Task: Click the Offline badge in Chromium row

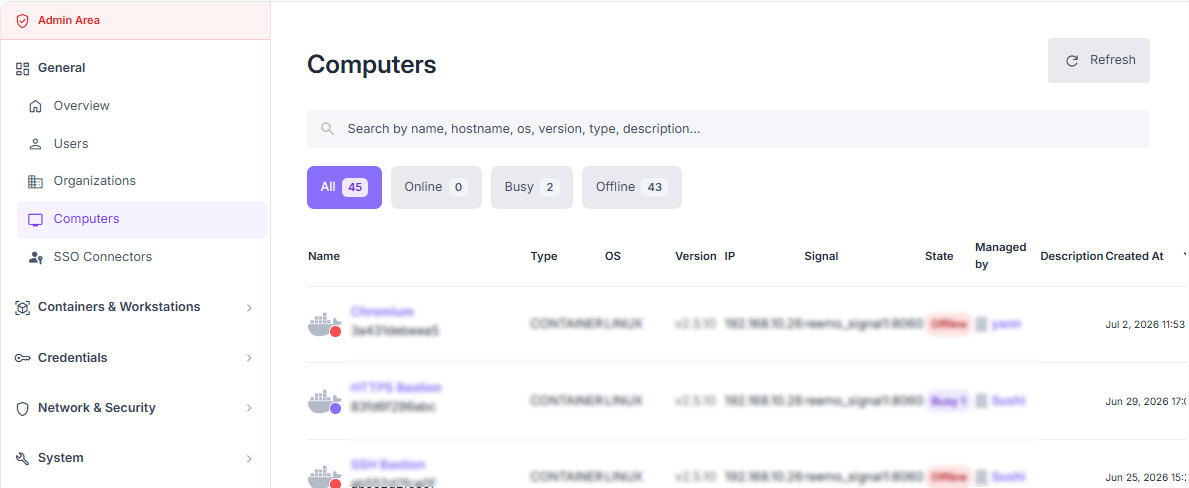Action: click(949, 324)
